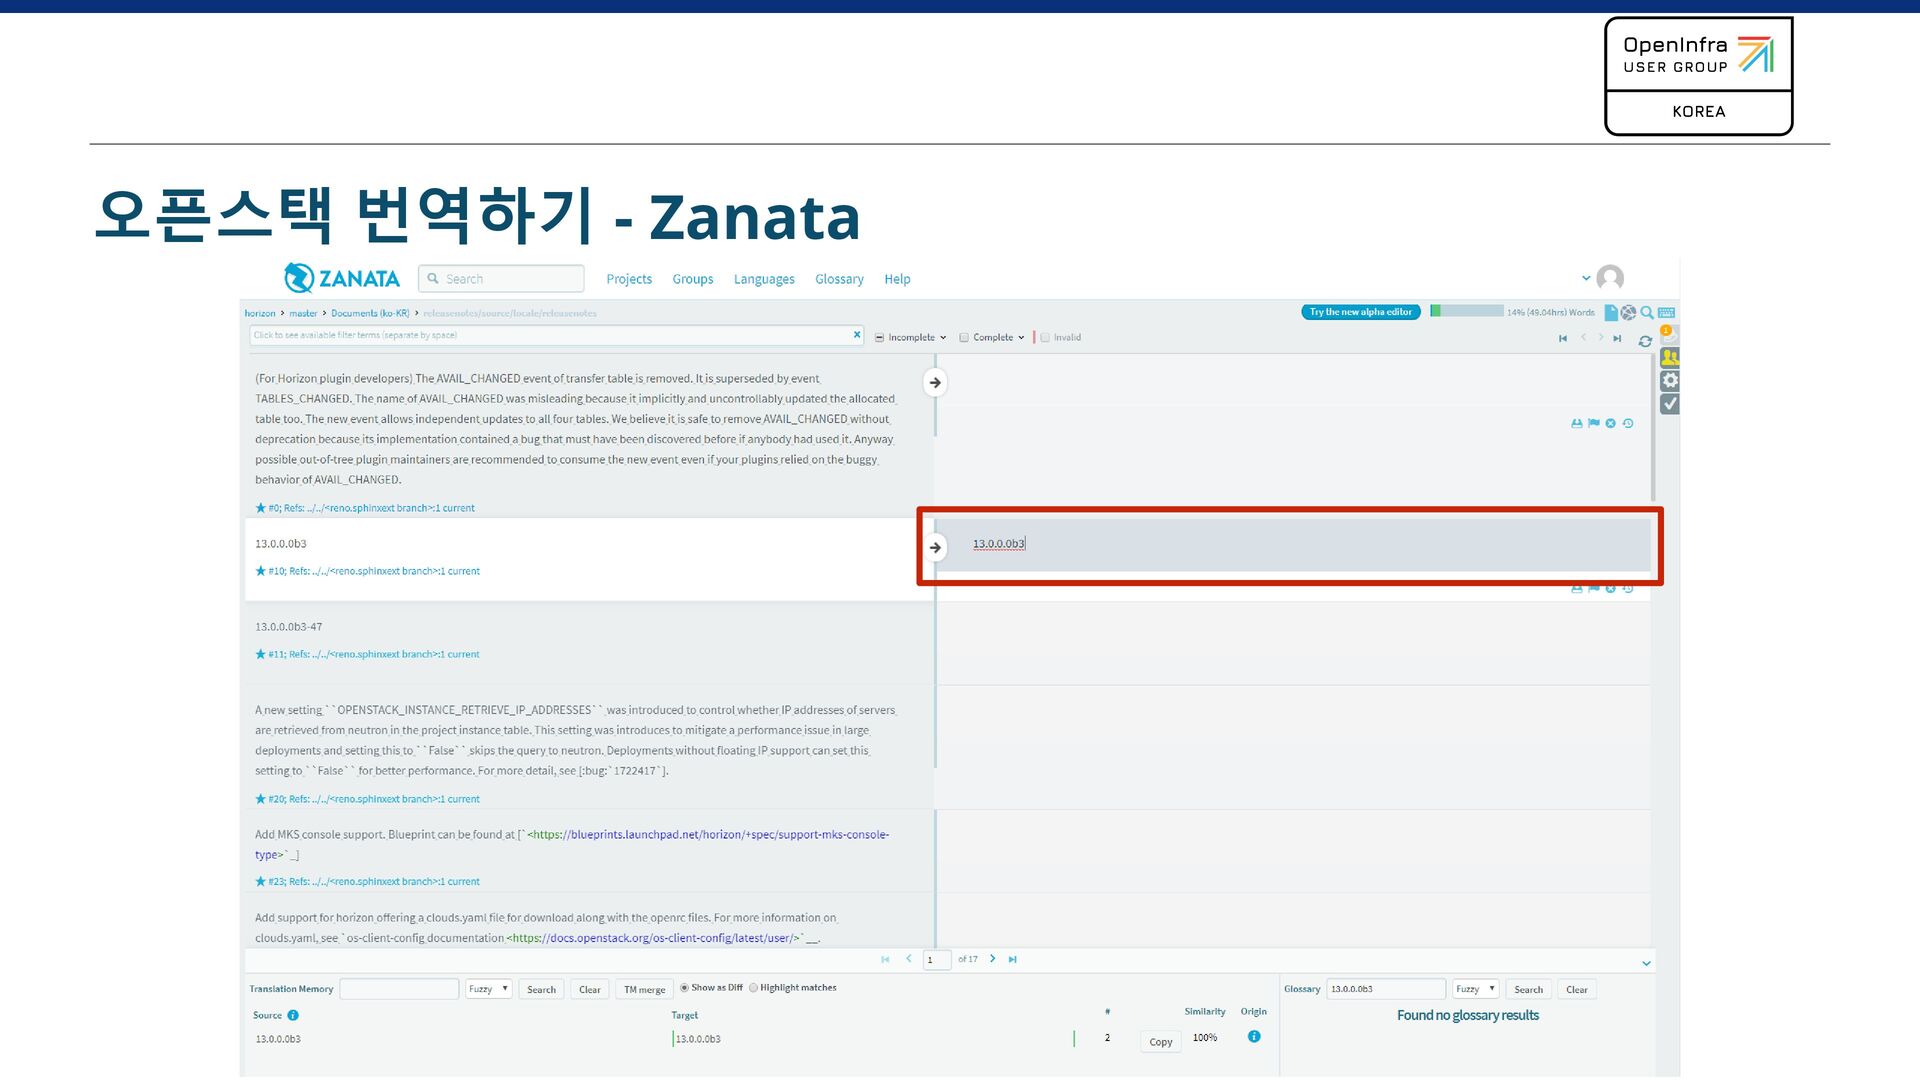Focus the filter terms input box

point(556,335)
